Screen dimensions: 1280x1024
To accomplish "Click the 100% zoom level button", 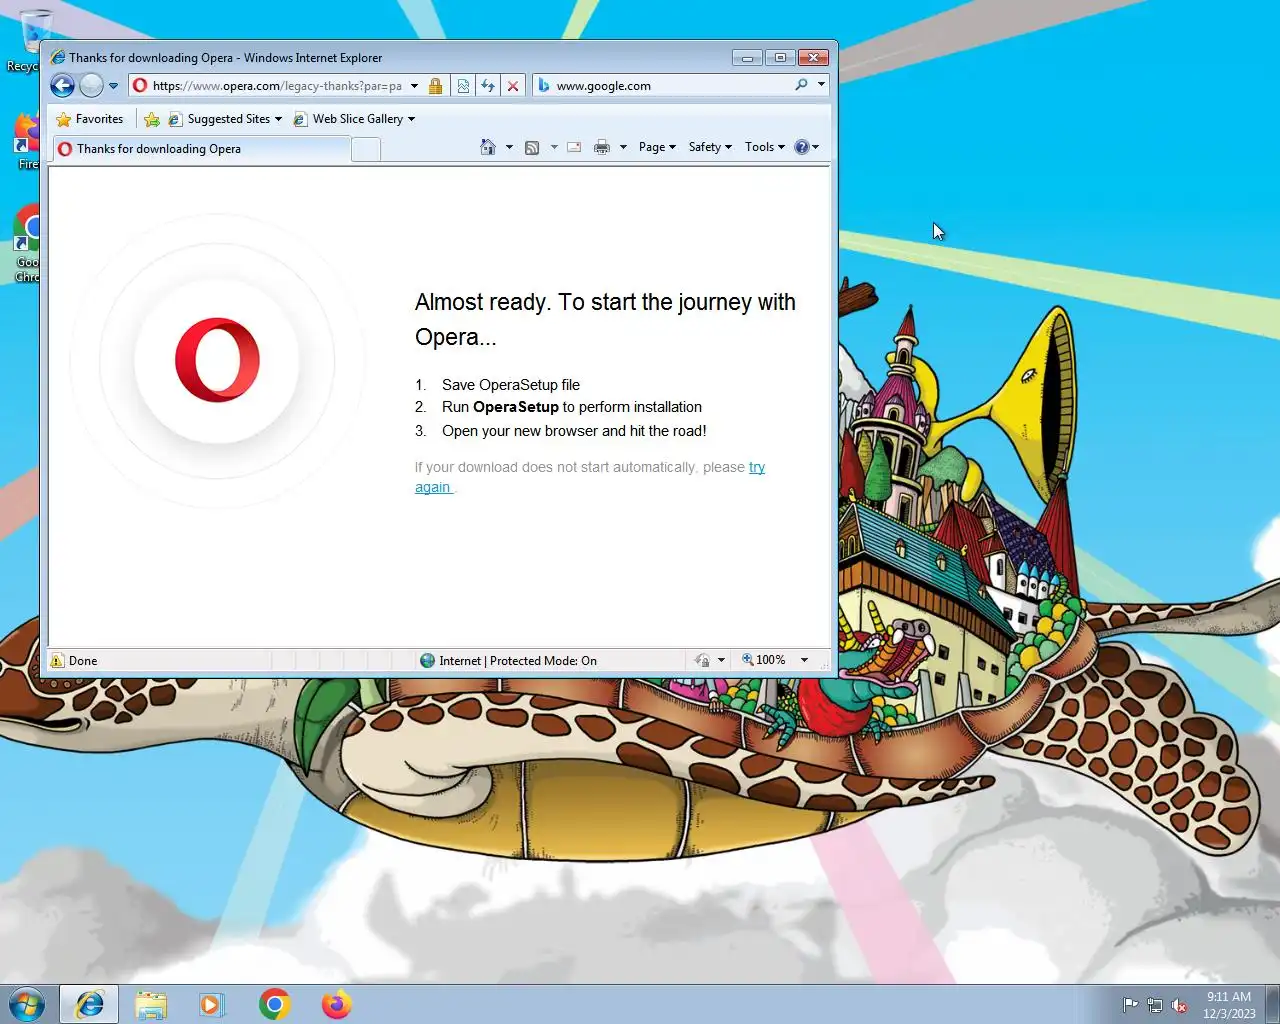I will (x=764, y=660).
